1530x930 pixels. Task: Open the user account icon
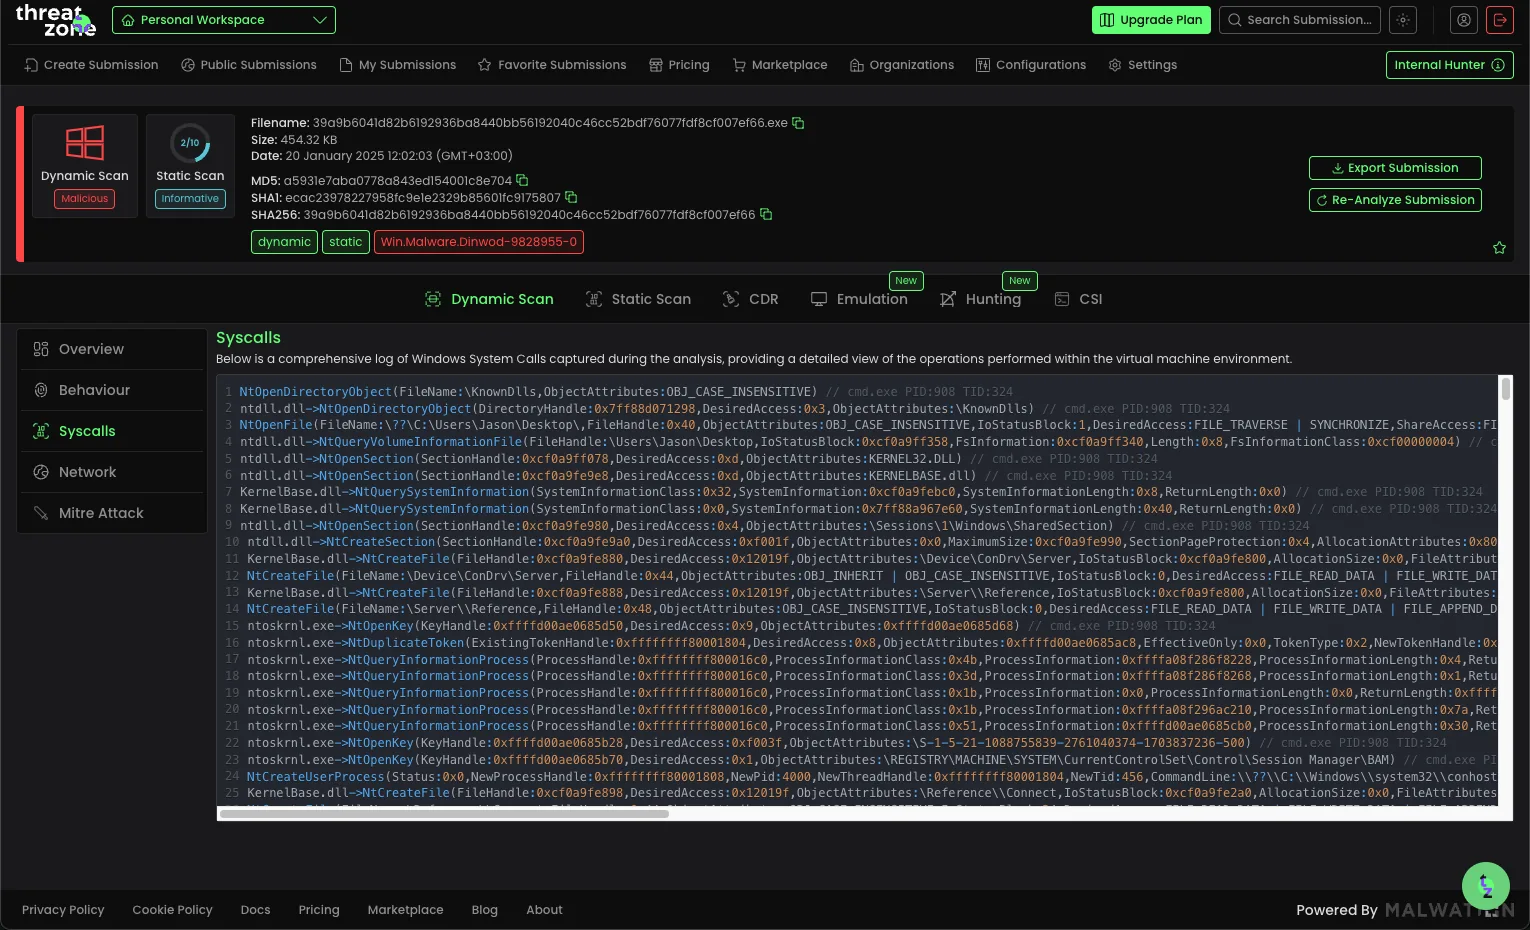(1464, 20)
